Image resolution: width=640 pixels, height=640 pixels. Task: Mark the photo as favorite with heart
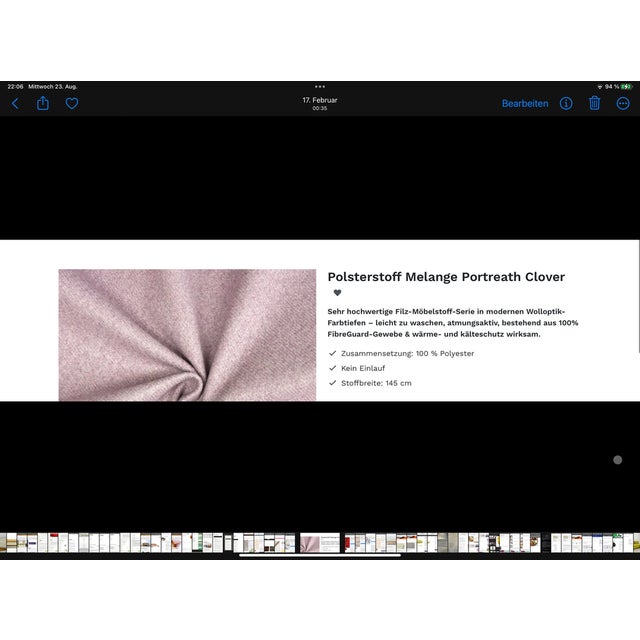[72, 103]
